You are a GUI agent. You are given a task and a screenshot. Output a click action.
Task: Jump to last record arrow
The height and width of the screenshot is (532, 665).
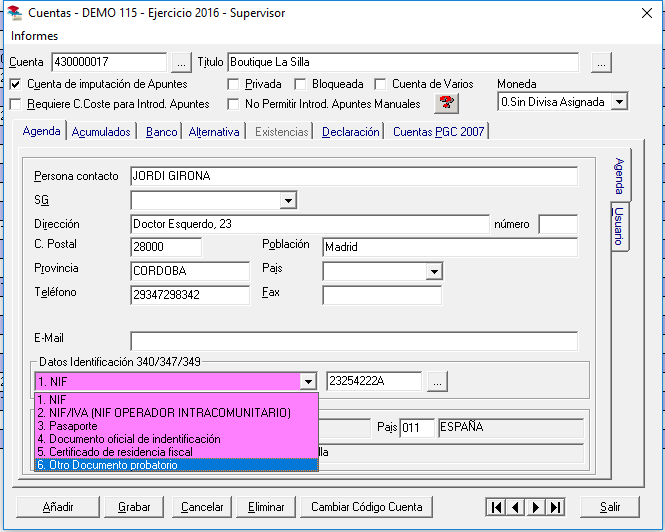(x=555, y=507)
